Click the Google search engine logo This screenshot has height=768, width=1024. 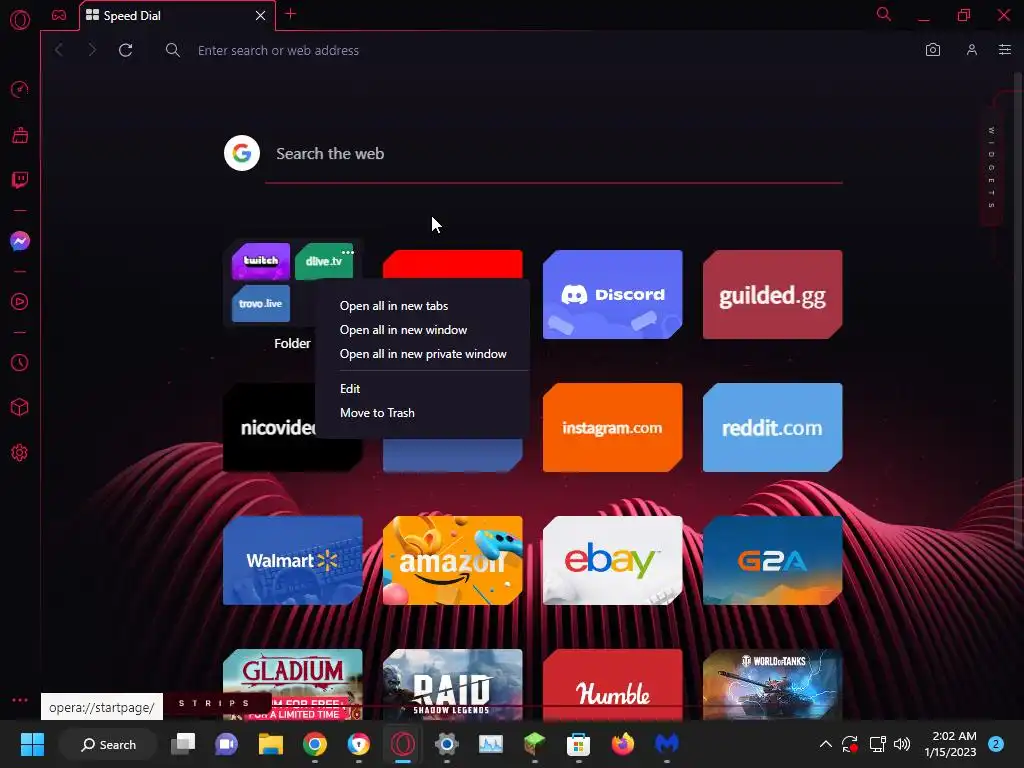point(242,153)
